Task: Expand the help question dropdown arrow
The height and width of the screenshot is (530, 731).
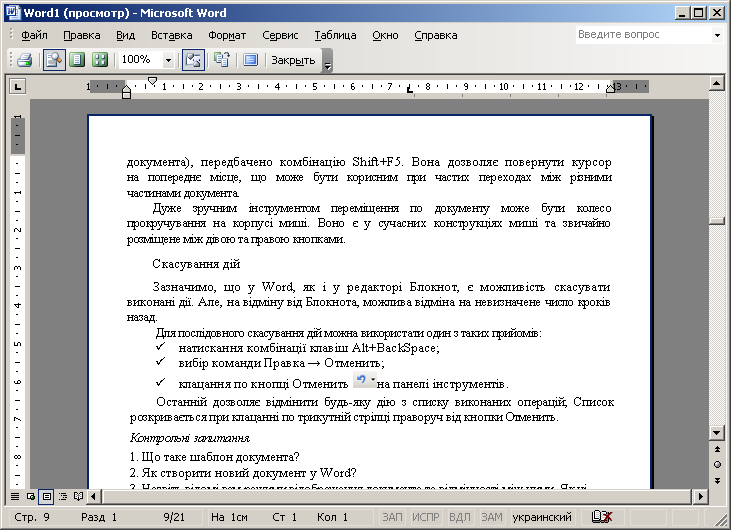Action: point(717,35)
